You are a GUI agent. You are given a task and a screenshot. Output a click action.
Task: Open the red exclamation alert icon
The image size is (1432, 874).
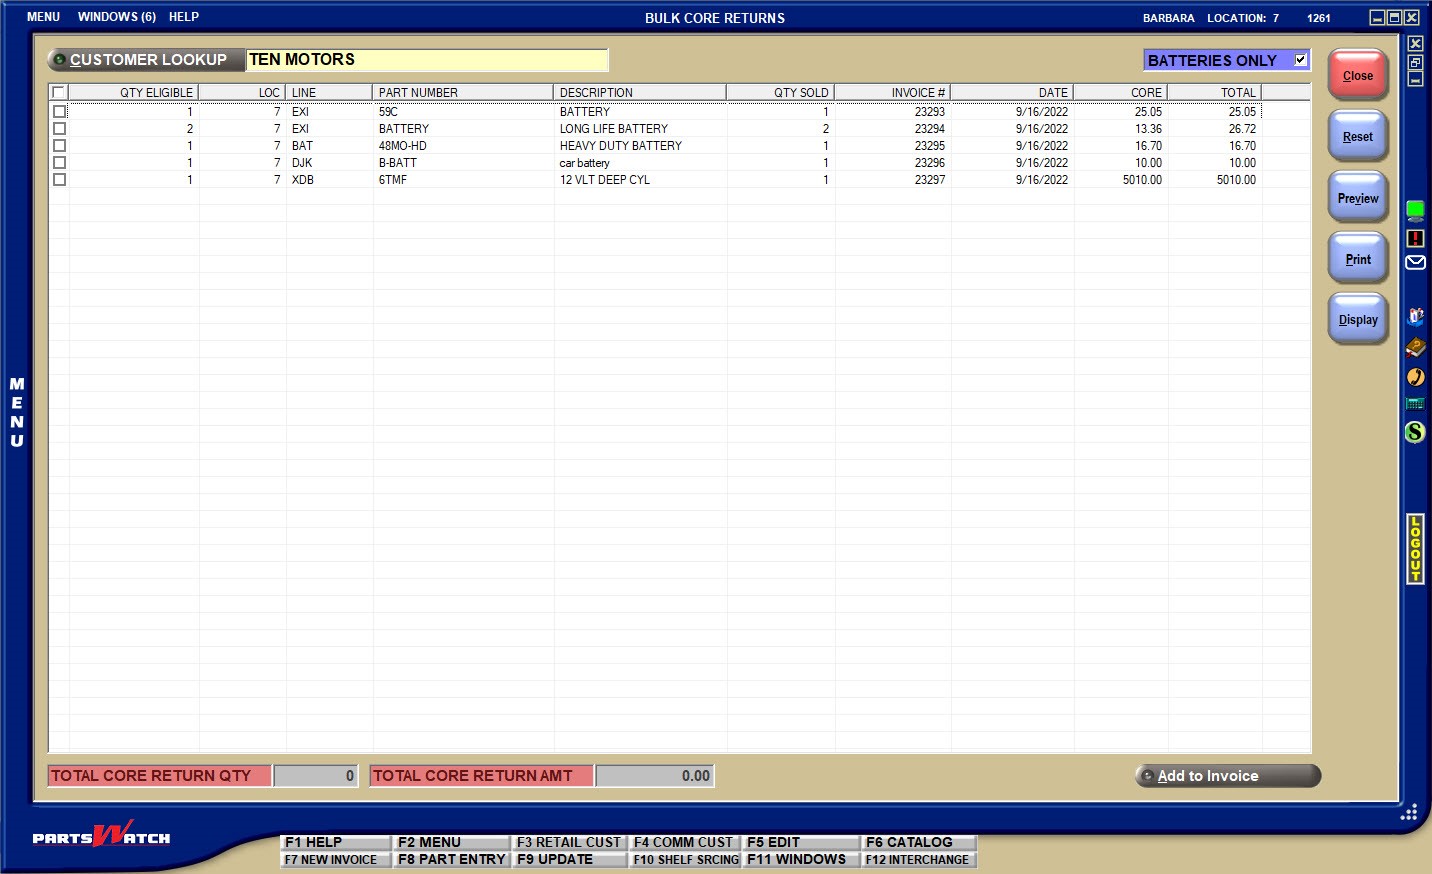pyautogui.click(x=1415, y=238)
